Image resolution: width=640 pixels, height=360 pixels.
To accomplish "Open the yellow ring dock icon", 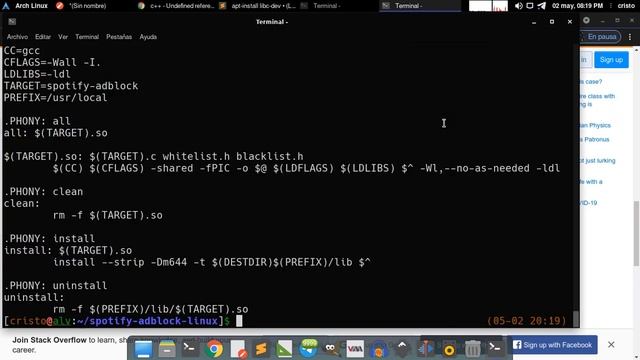I will pos(449,350).
